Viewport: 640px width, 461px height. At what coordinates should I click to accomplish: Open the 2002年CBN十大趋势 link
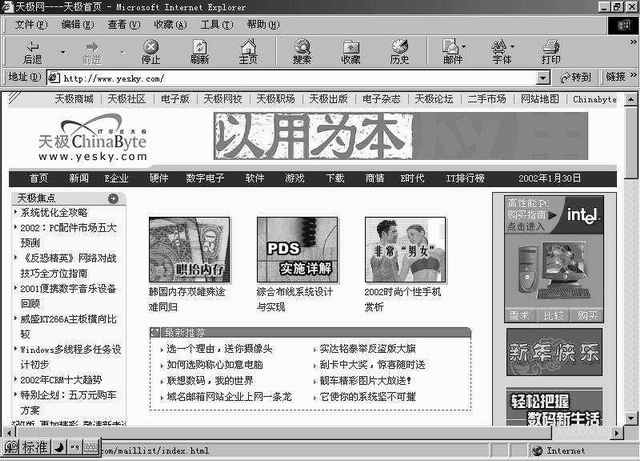(x=61, y=380)
